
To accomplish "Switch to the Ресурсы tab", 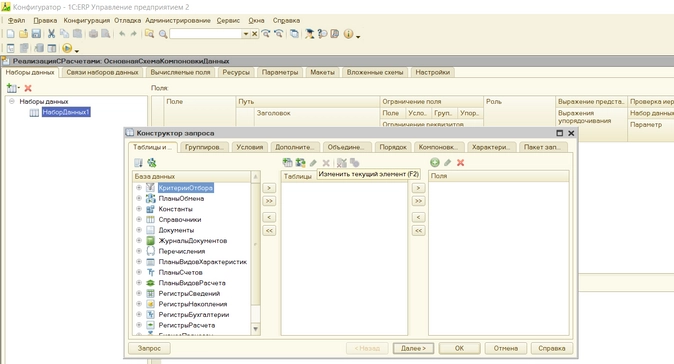I will [236, 72].
